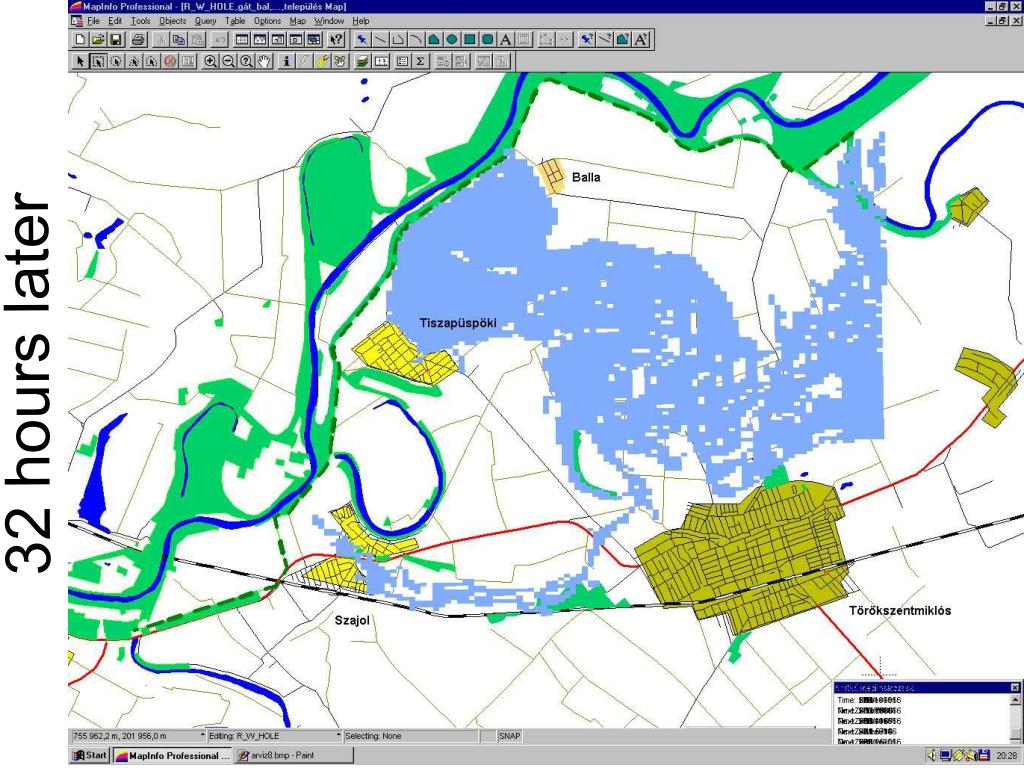
Task: Open the Text Style 'A?' icon
Action: click(x=641, y=40)
